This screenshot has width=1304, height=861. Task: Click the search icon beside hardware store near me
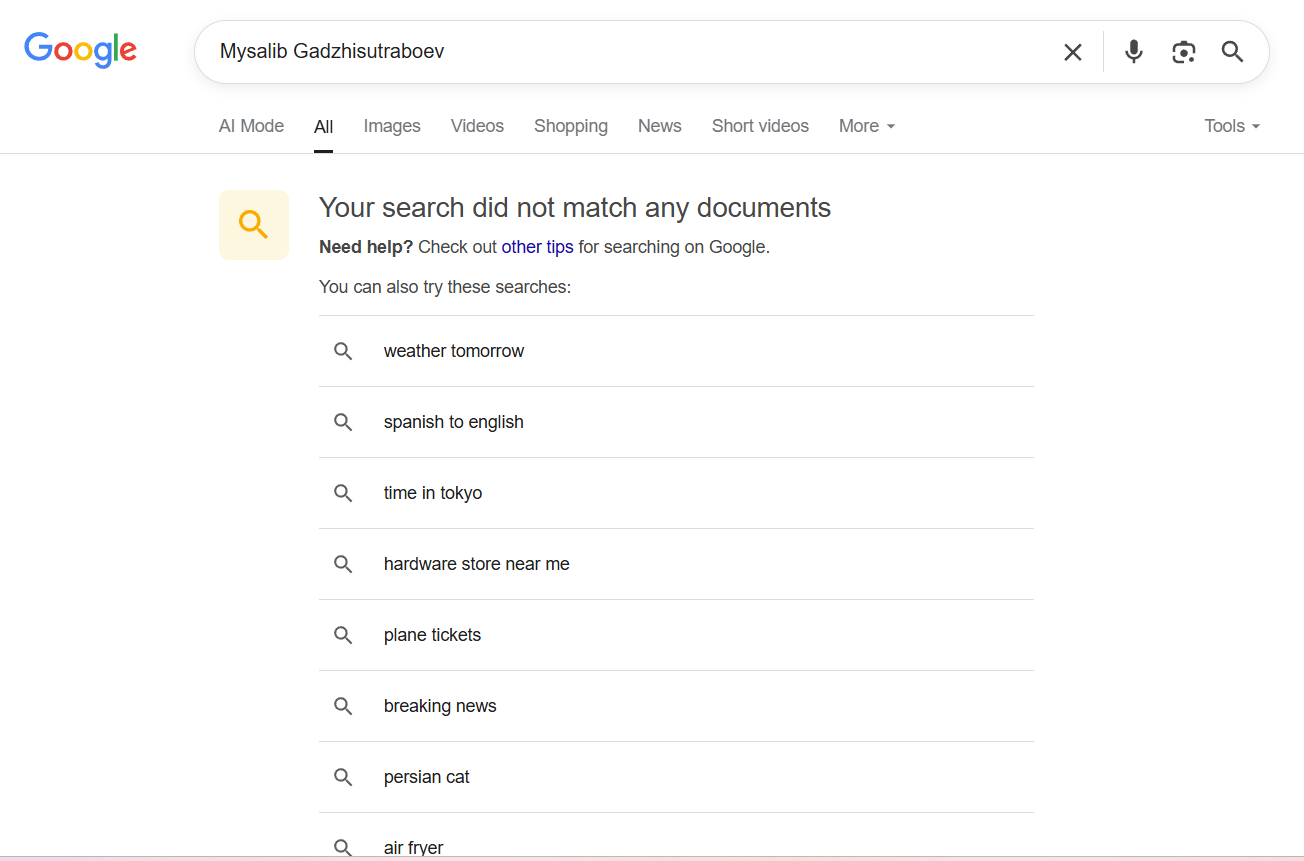click(343, 564)
